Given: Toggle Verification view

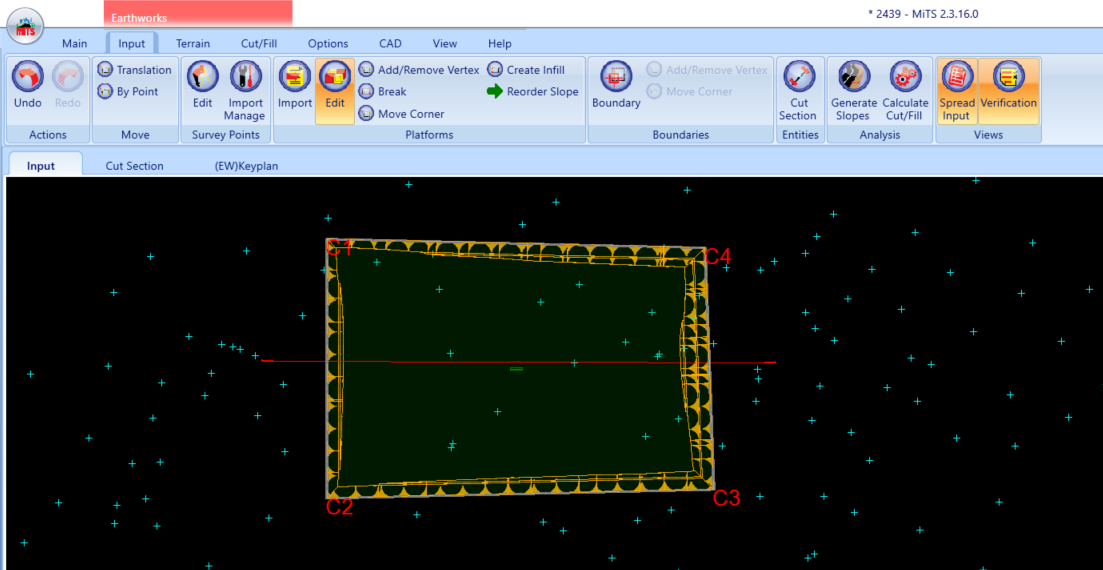Looking at the screenshot, I should click(x=1009, y=90).
